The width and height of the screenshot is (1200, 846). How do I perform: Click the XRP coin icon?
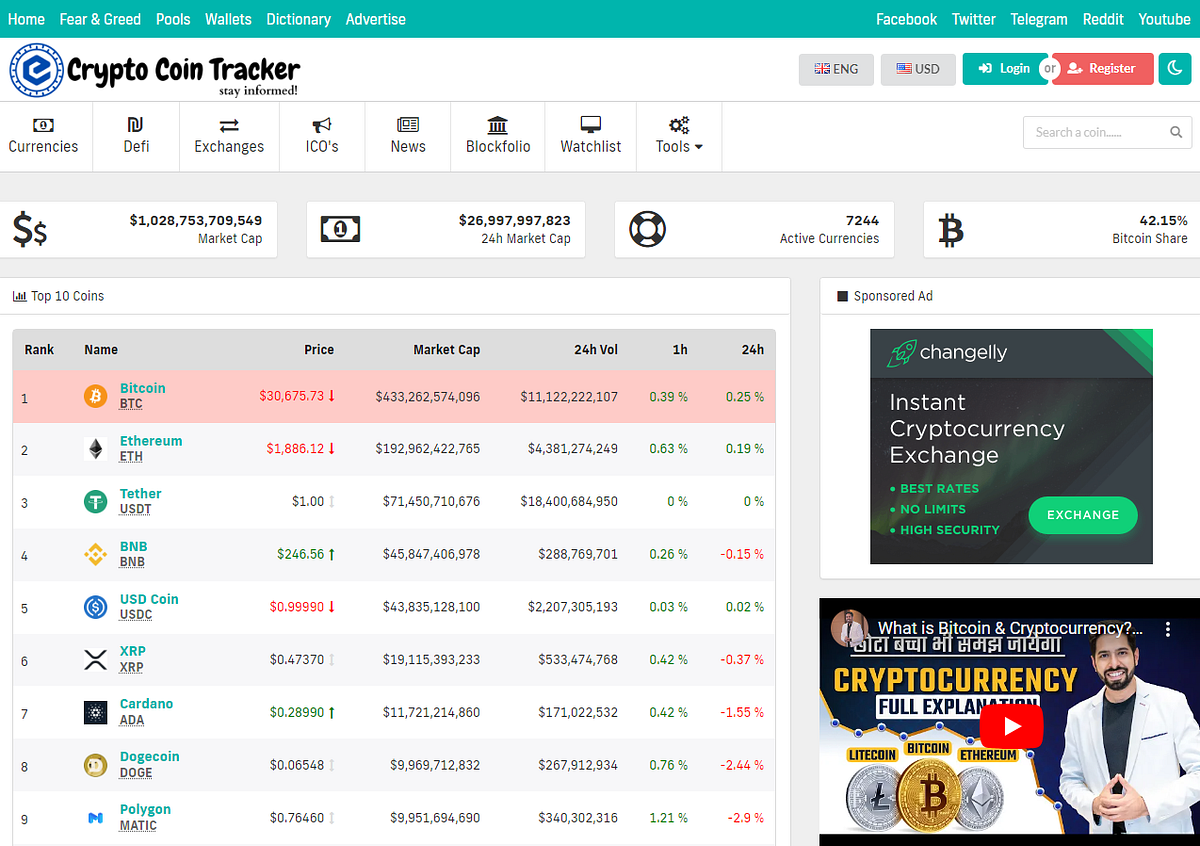95,660
